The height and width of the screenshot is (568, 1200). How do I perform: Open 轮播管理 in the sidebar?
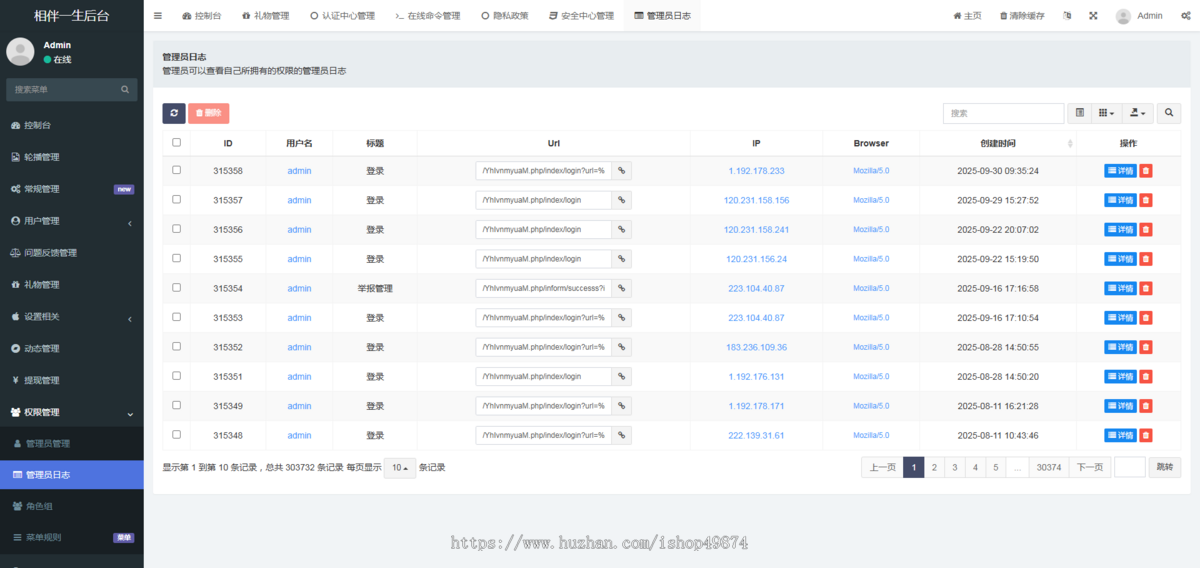click(72, 157)
